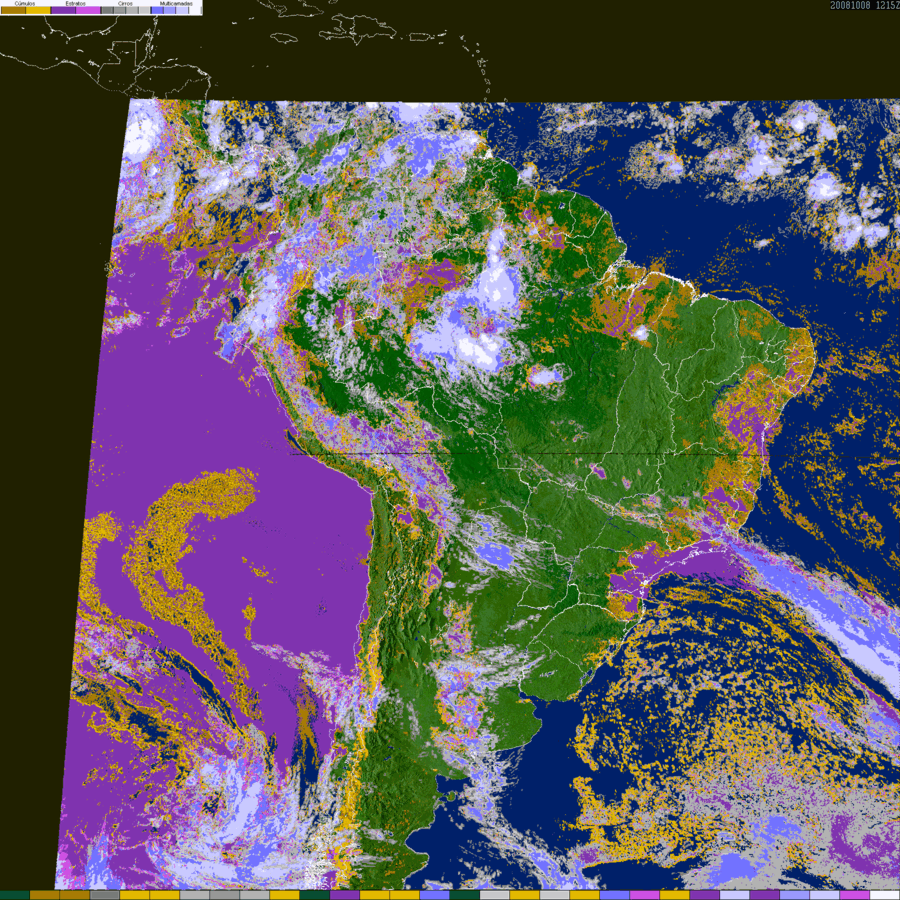Viewport: 900px width, 900px height.
Task: Pick the darkest gray Cirros legend swatch
Action: (107, 10)
